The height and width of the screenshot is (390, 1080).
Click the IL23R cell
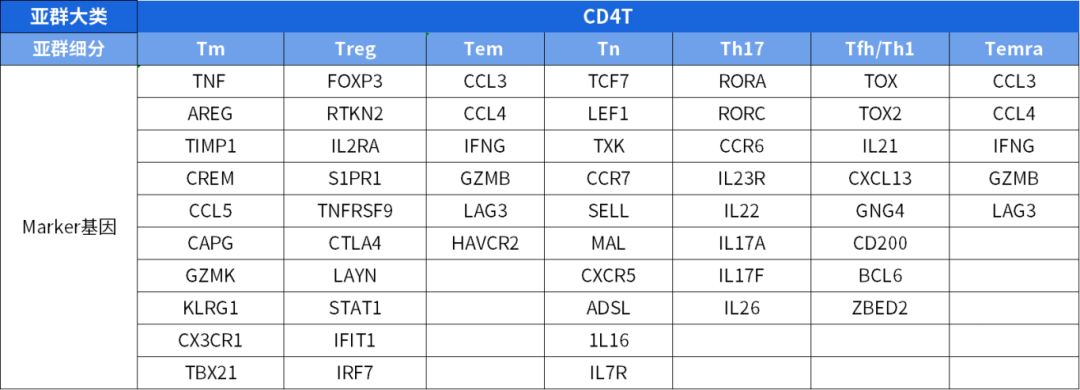pyautogui.click(x=742, y=178)
